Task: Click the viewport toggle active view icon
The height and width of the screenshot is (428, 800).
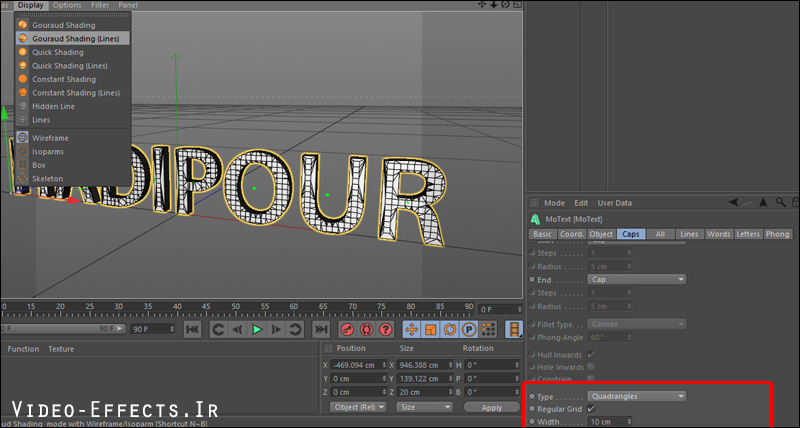Action: point(517,4)
